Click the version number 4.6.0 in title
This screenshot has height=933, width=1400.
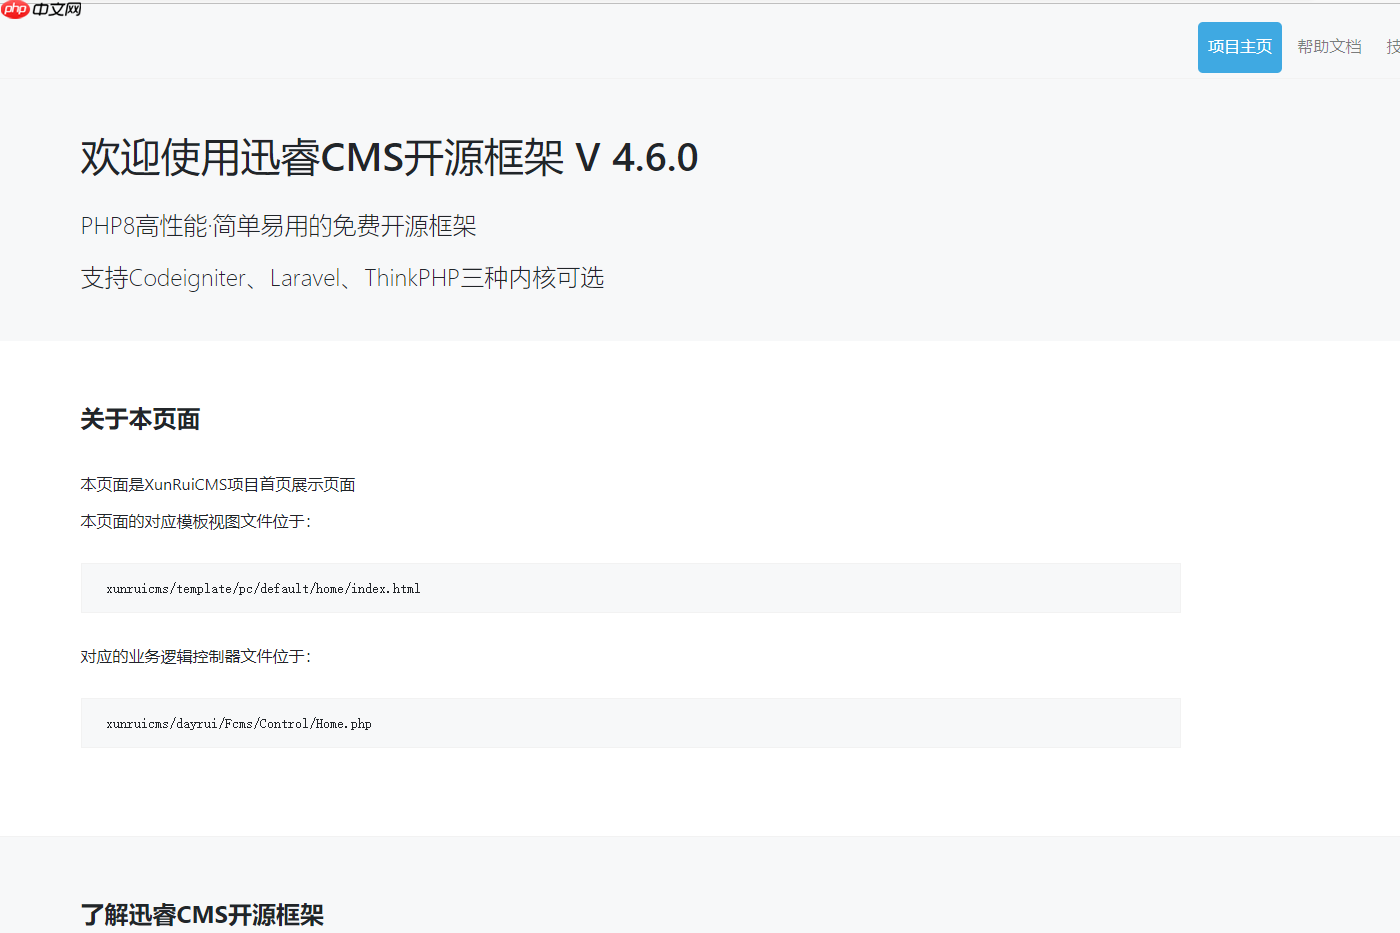pyautogui.click(x=655, y=158)
